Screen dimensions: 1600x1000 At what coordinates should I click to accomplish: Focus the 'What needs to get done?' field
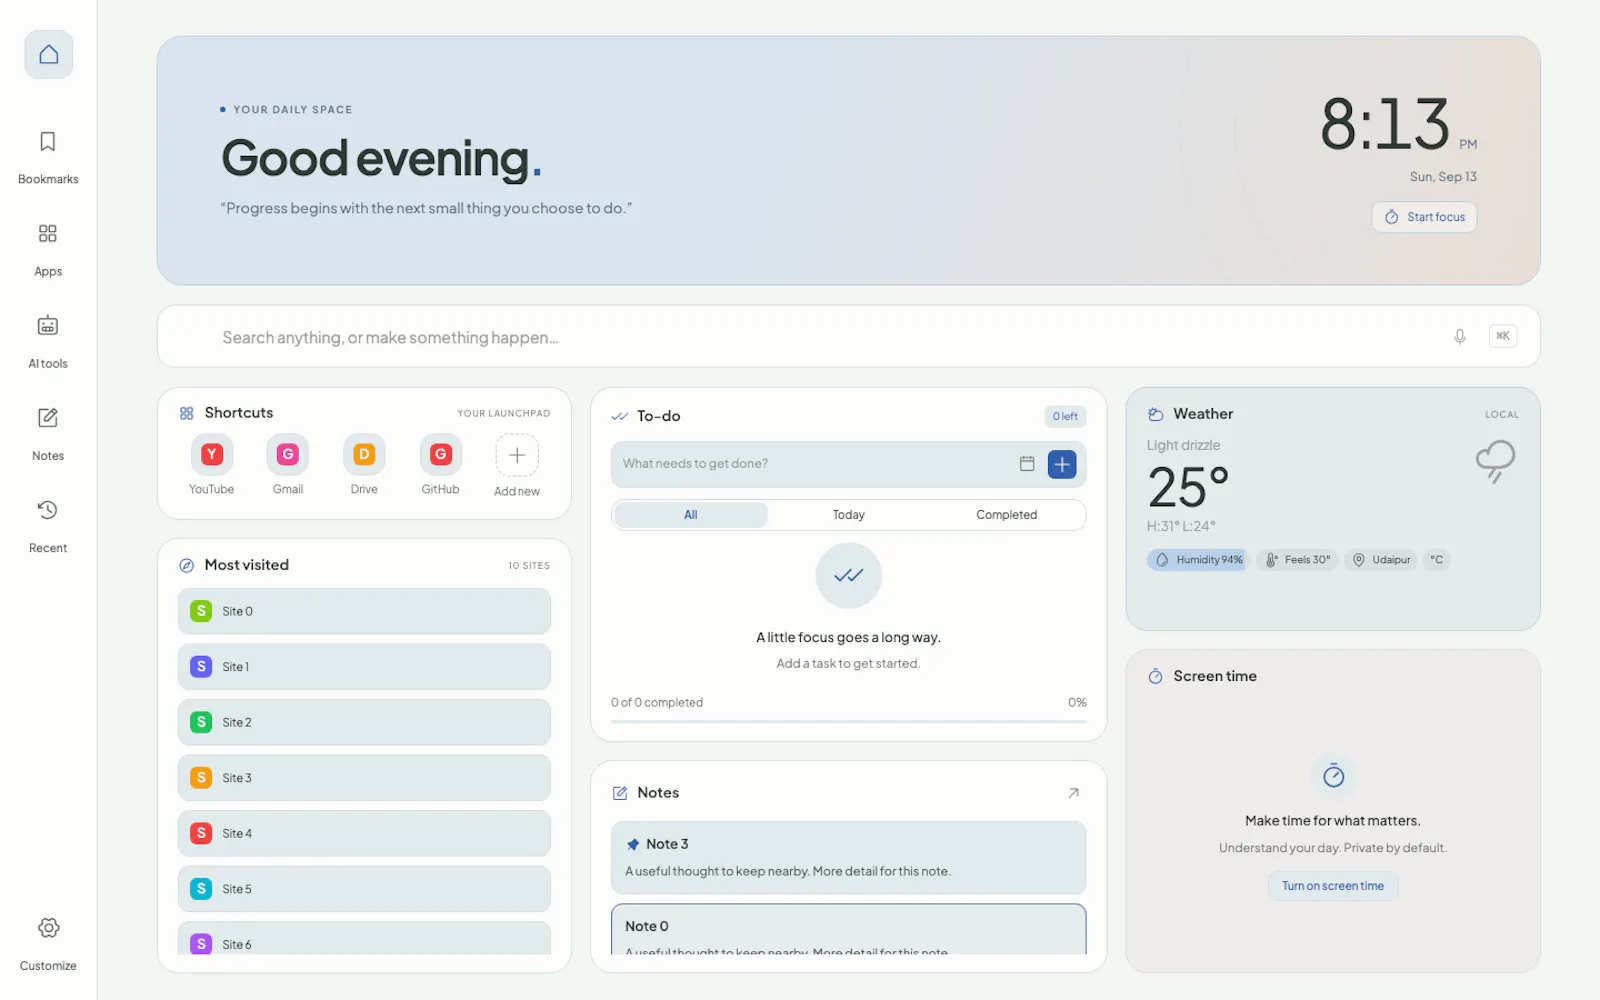[815, 464]
